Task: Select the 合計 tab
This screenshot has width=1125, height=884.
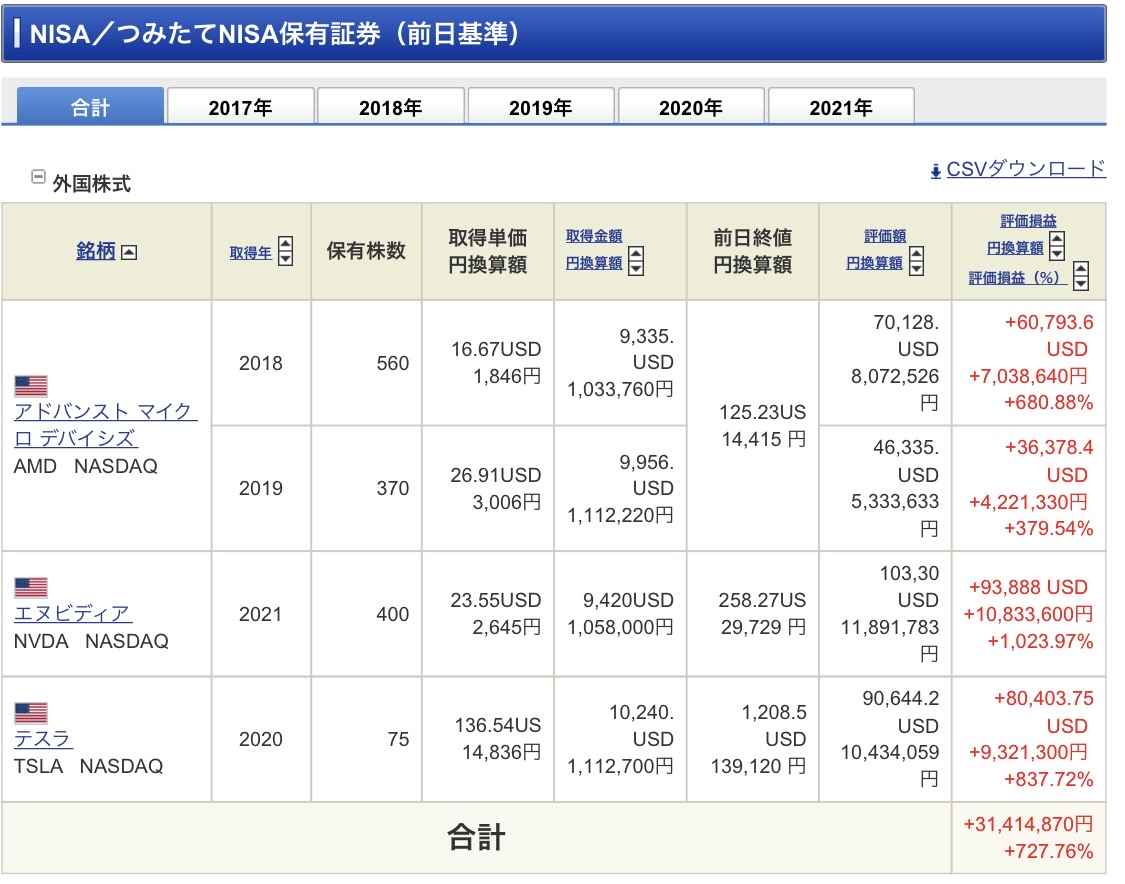Action: pos(90,107)
